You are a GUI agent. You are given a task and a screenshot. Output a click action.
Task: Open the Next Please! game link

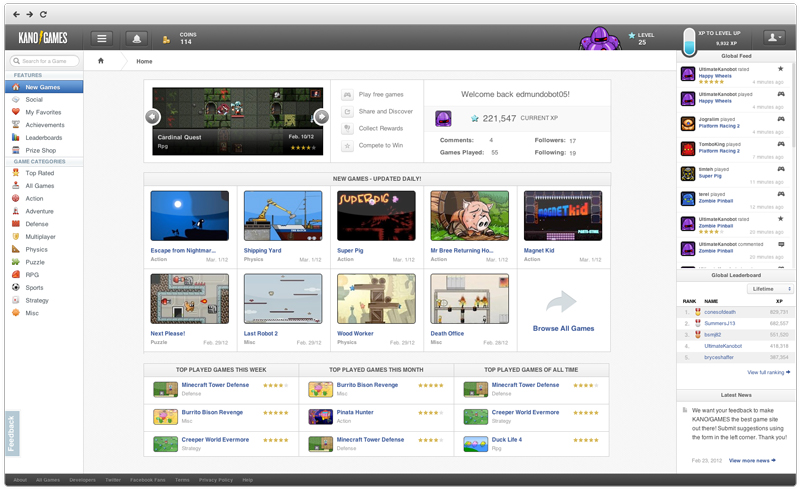pos(168,333)
